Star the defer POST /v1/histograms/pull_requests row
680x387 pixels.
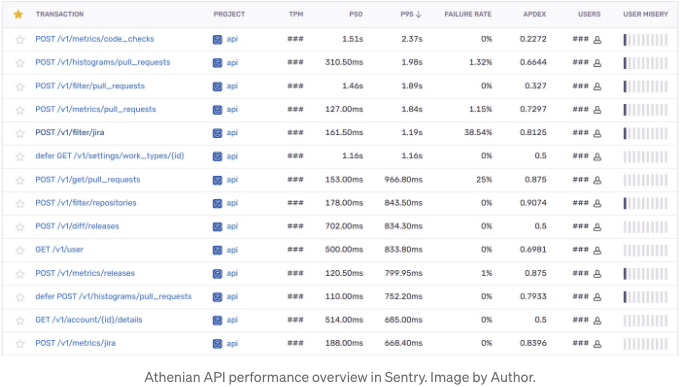[x=20, y=297]
